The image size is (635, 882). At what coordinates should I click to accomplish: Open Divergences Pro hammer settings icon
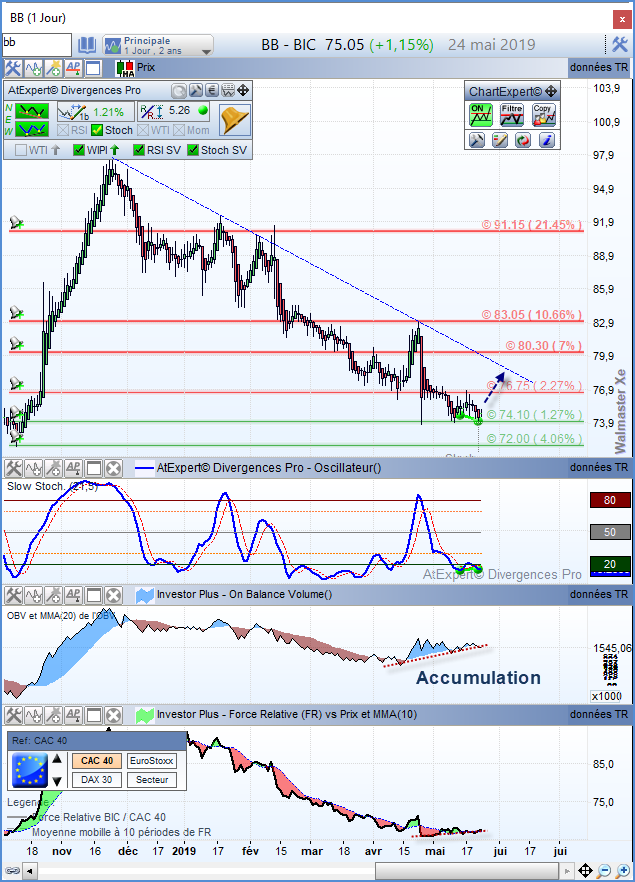click(x=195, y=91)
